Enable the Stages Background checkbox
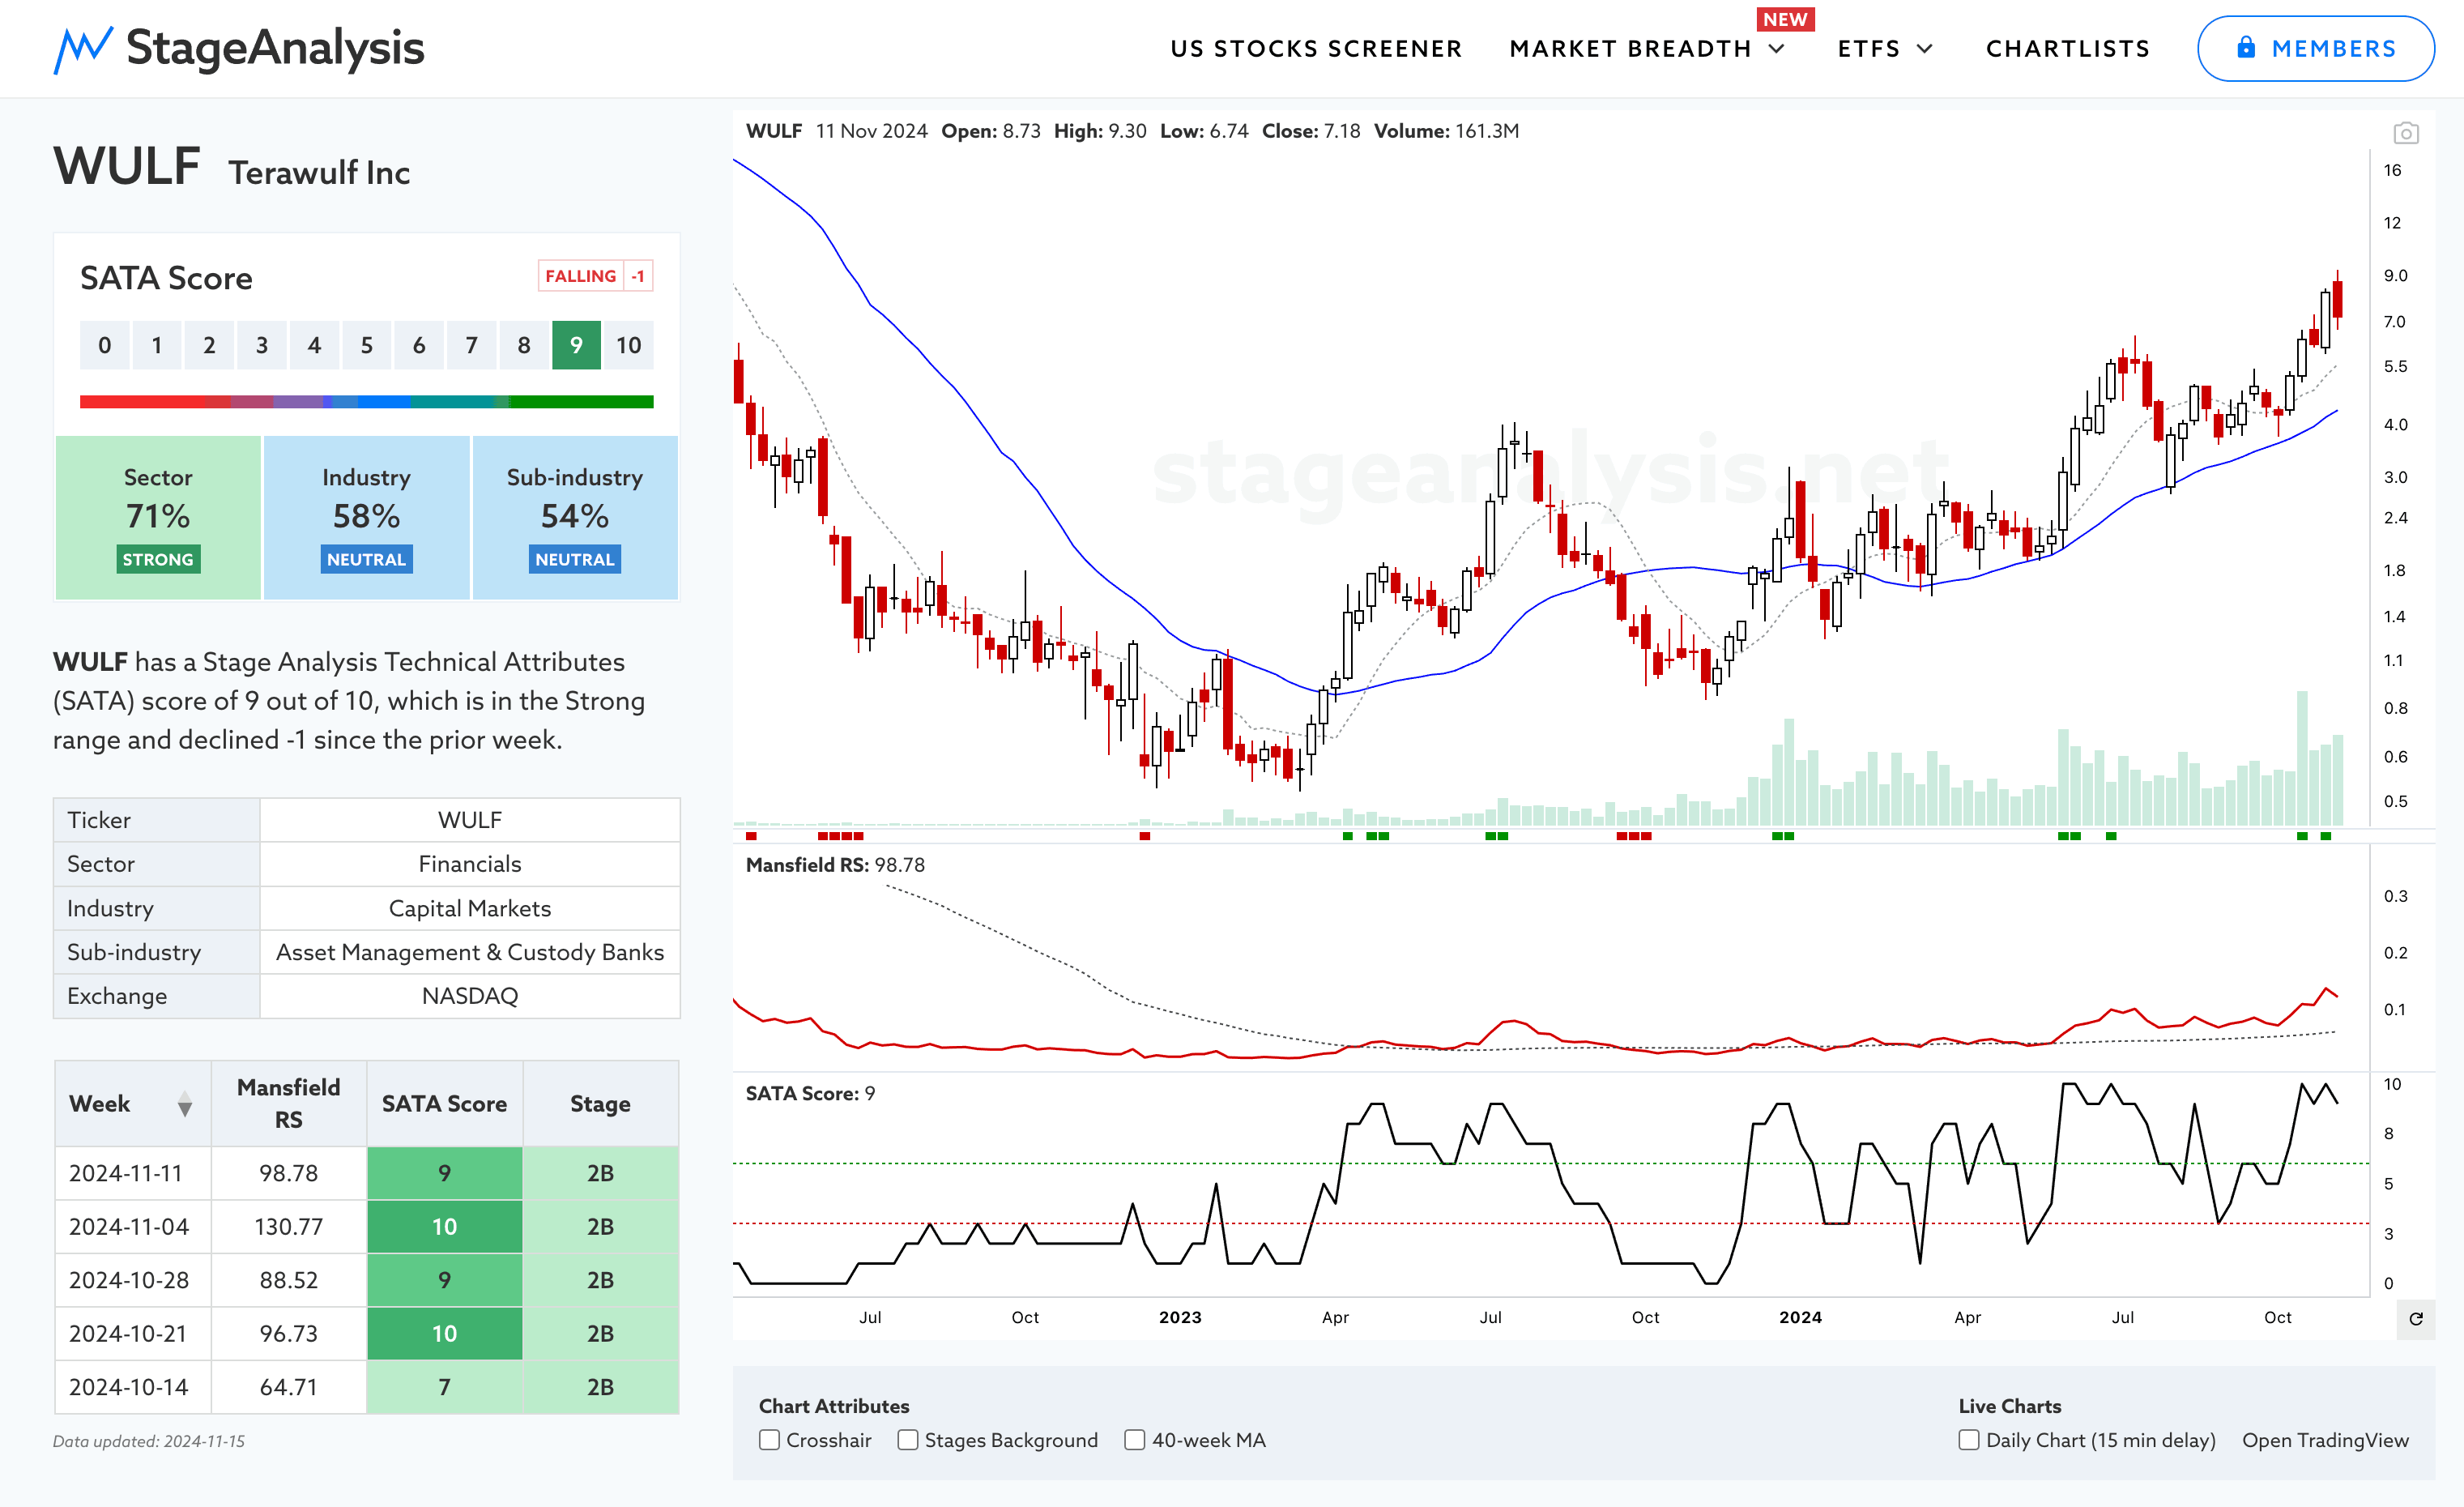The width and height of the screenshot is (2464, 1507). click(907, 1440)
